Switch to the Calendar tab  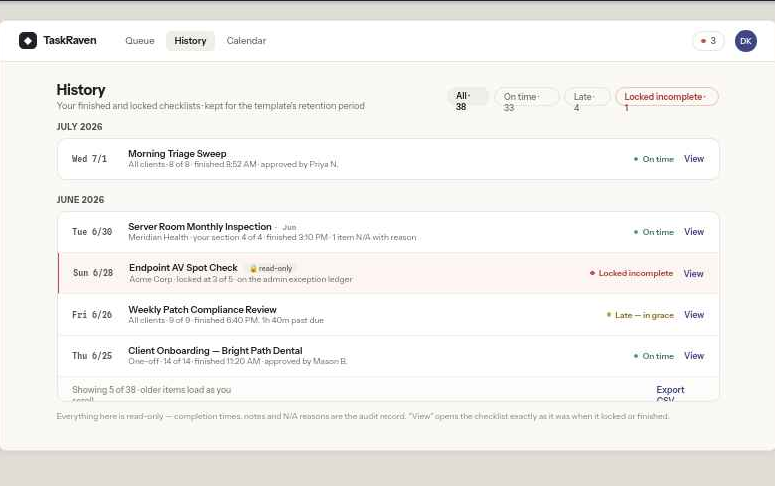246,41
